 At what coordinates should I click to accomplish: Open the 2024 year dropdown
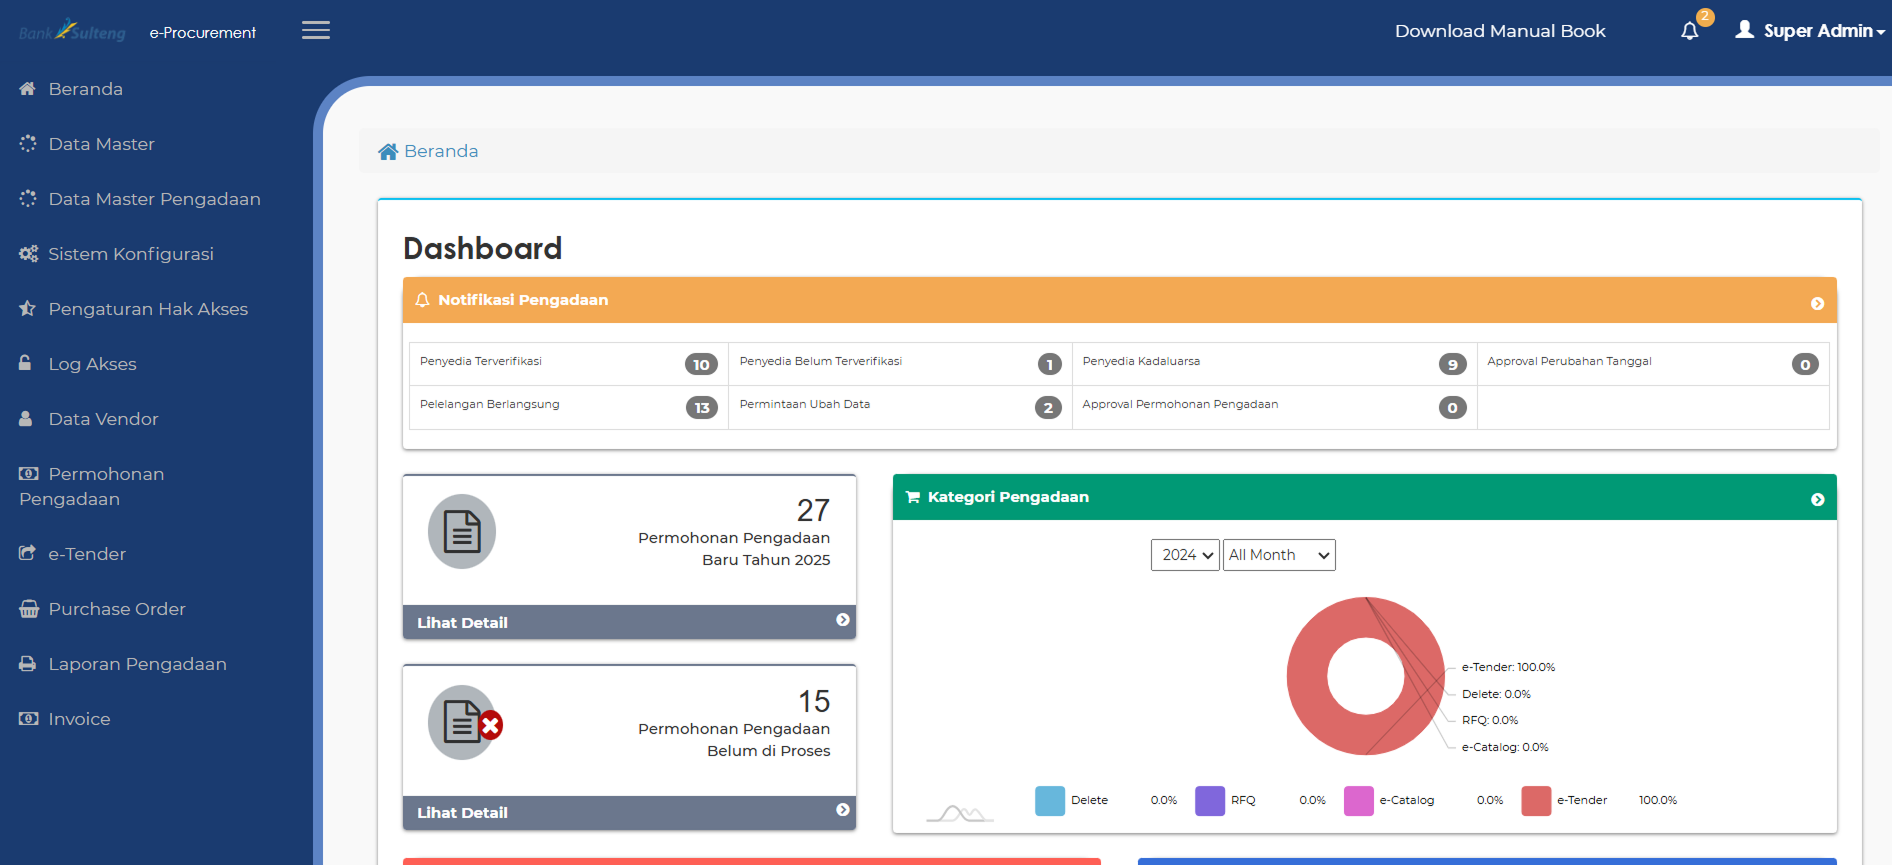tap(1185, 555)
